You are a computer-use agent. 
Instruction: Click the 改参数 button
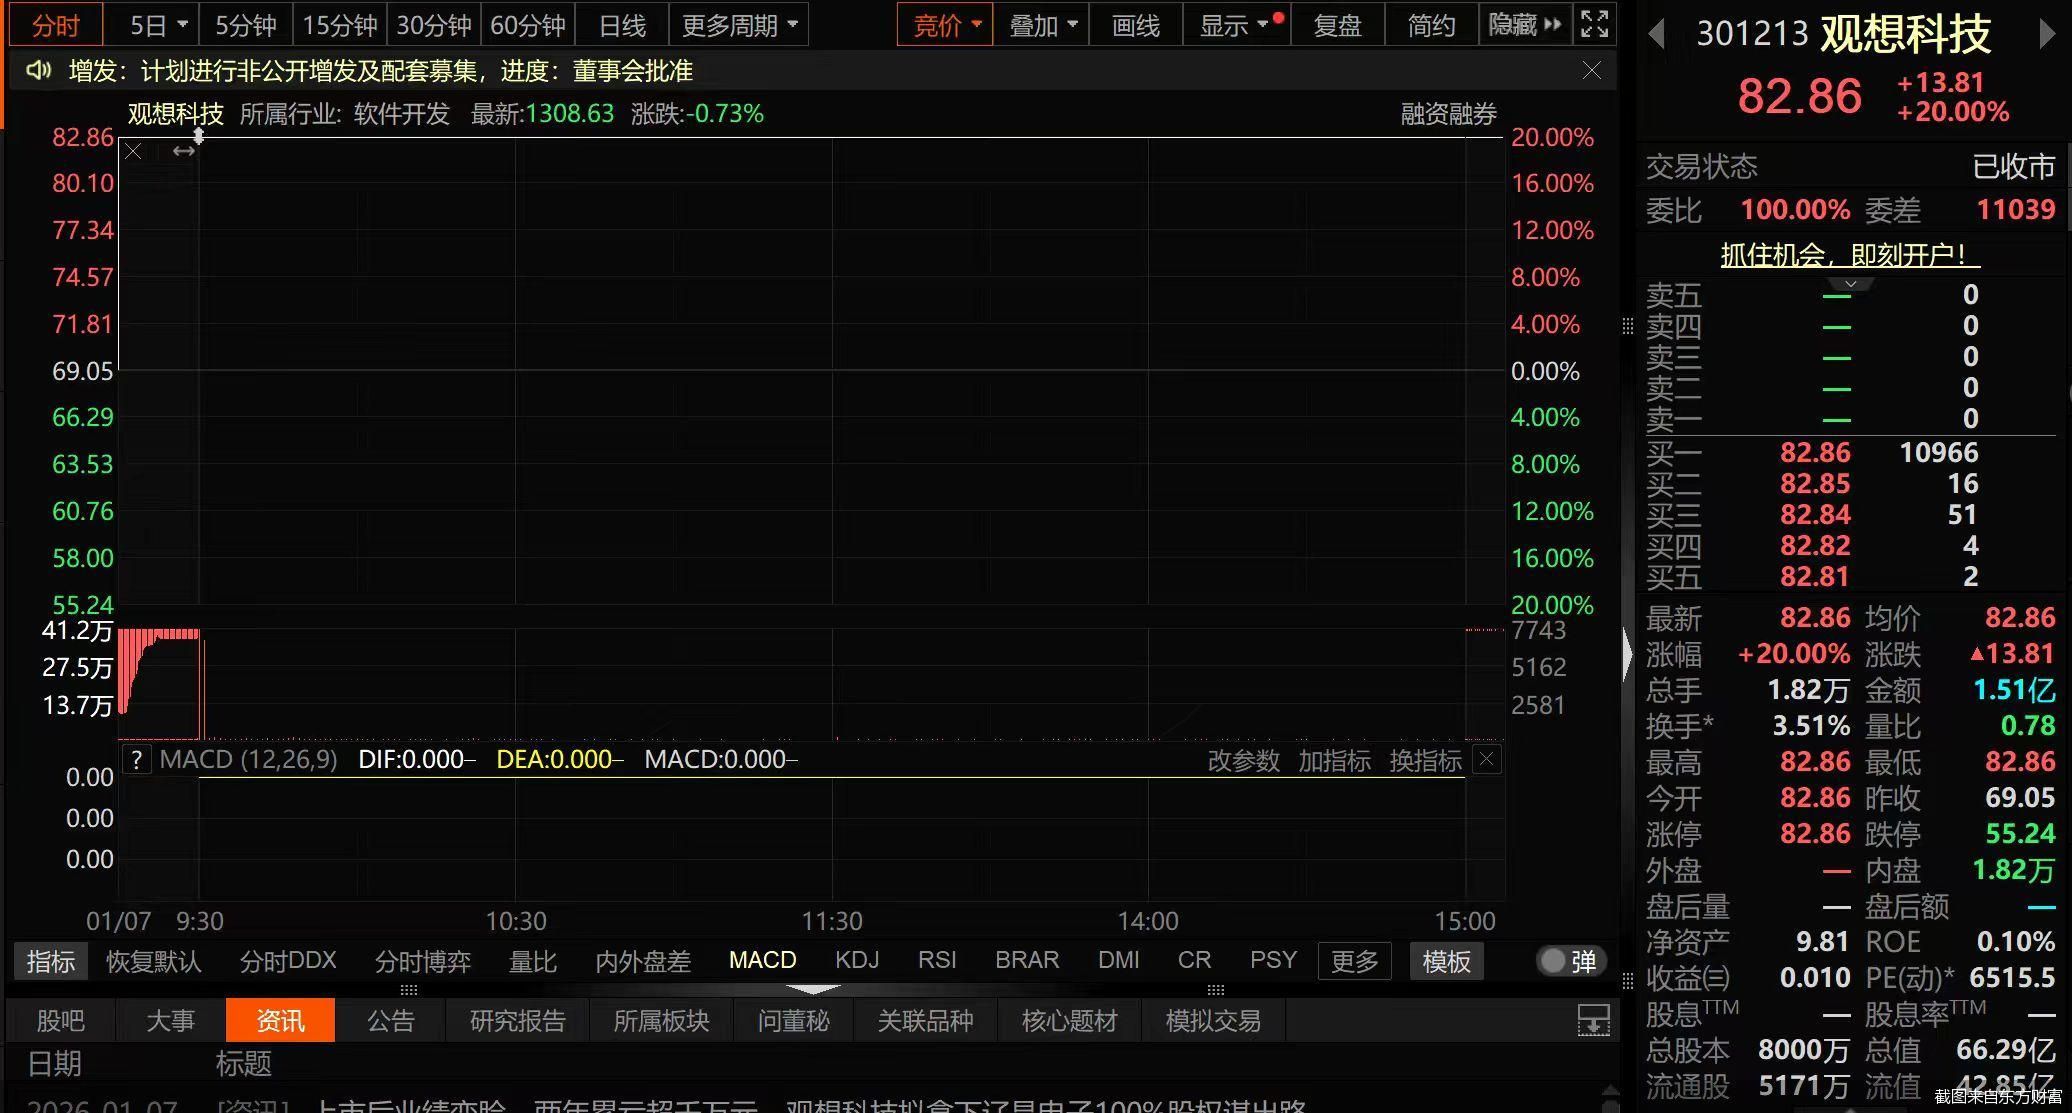tap(1243, 761)
